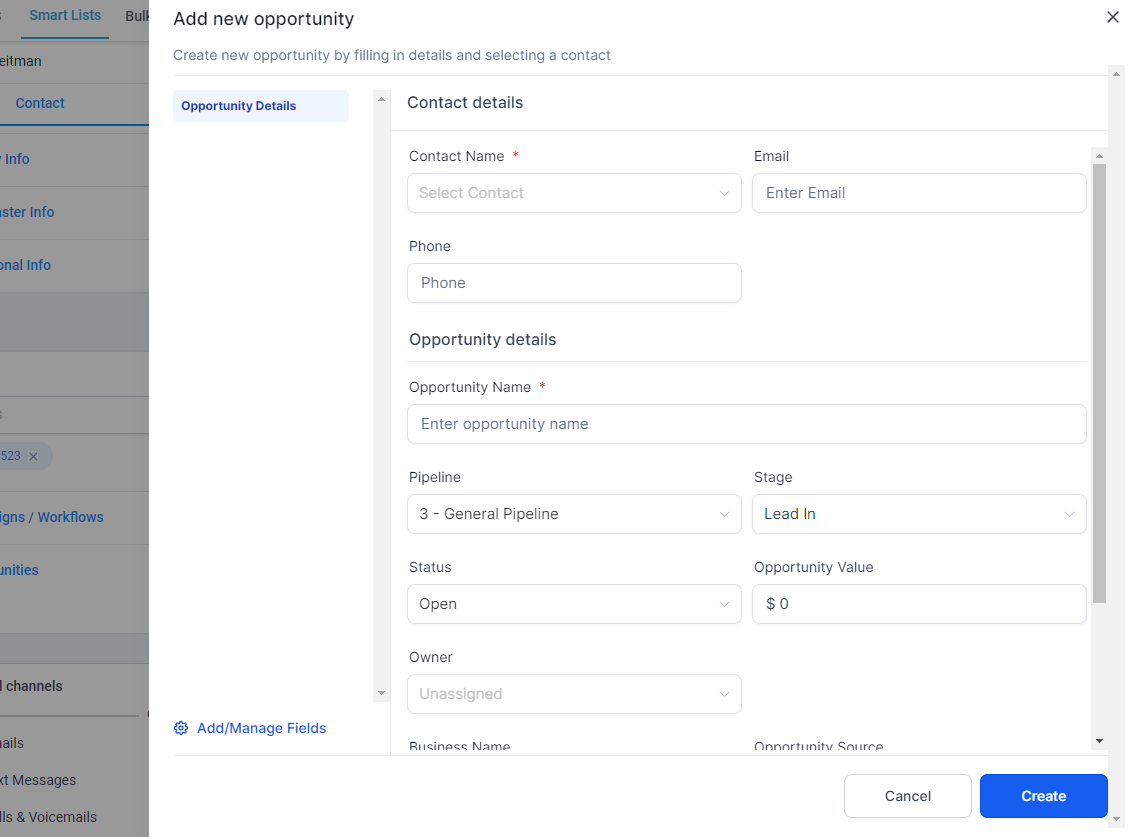Screen dimensions: 1132x837
Task: Click the down arrow on the panel scrollbar
Action: tap(381, 692)
